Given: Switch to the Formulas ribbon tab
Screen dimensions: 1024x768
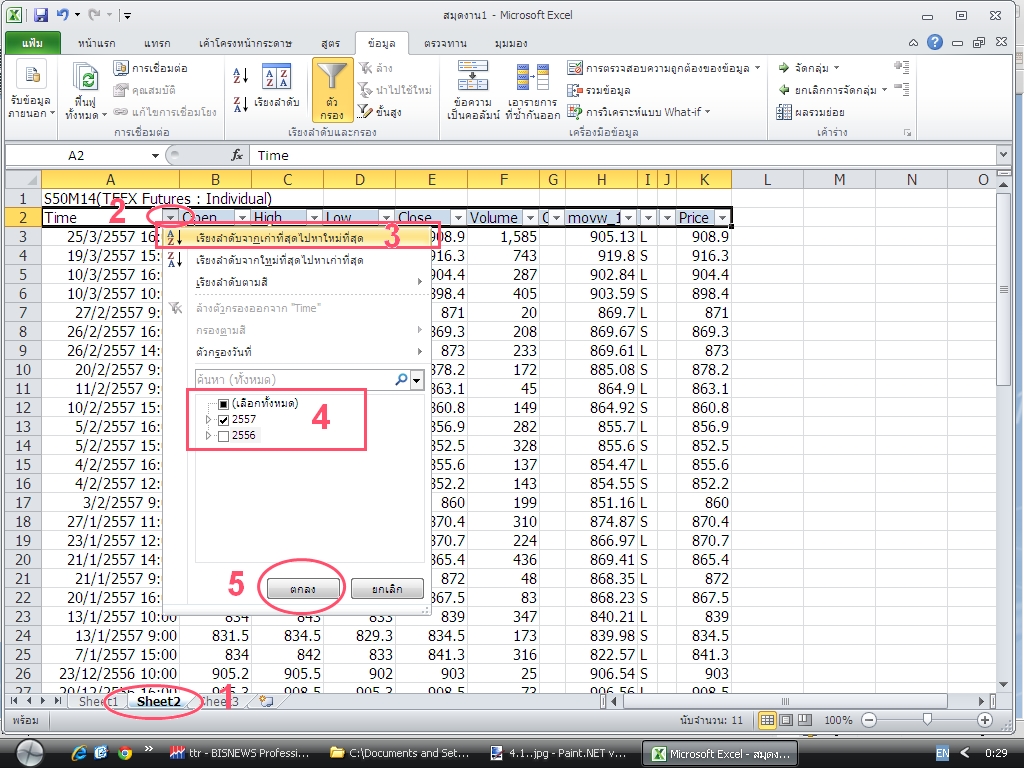Looking at the screenshot, I should pyautogui.click(x=330, y=43).
